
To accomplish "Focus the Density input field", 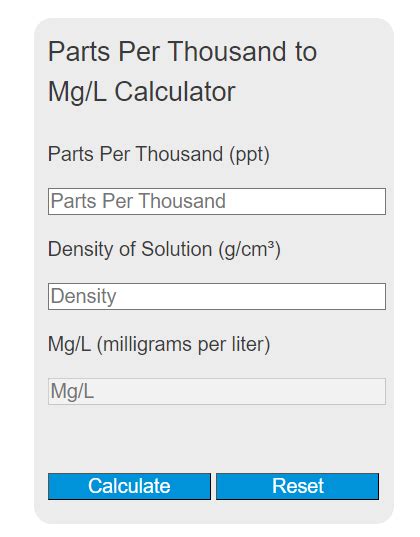I will click(217, 297).
